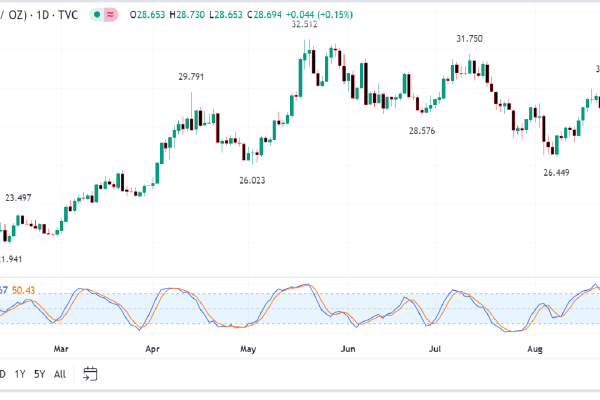Click Jul on the time axis
This screenshot has width=600, height=400.
pyautogui.click(x=436, y=350)
